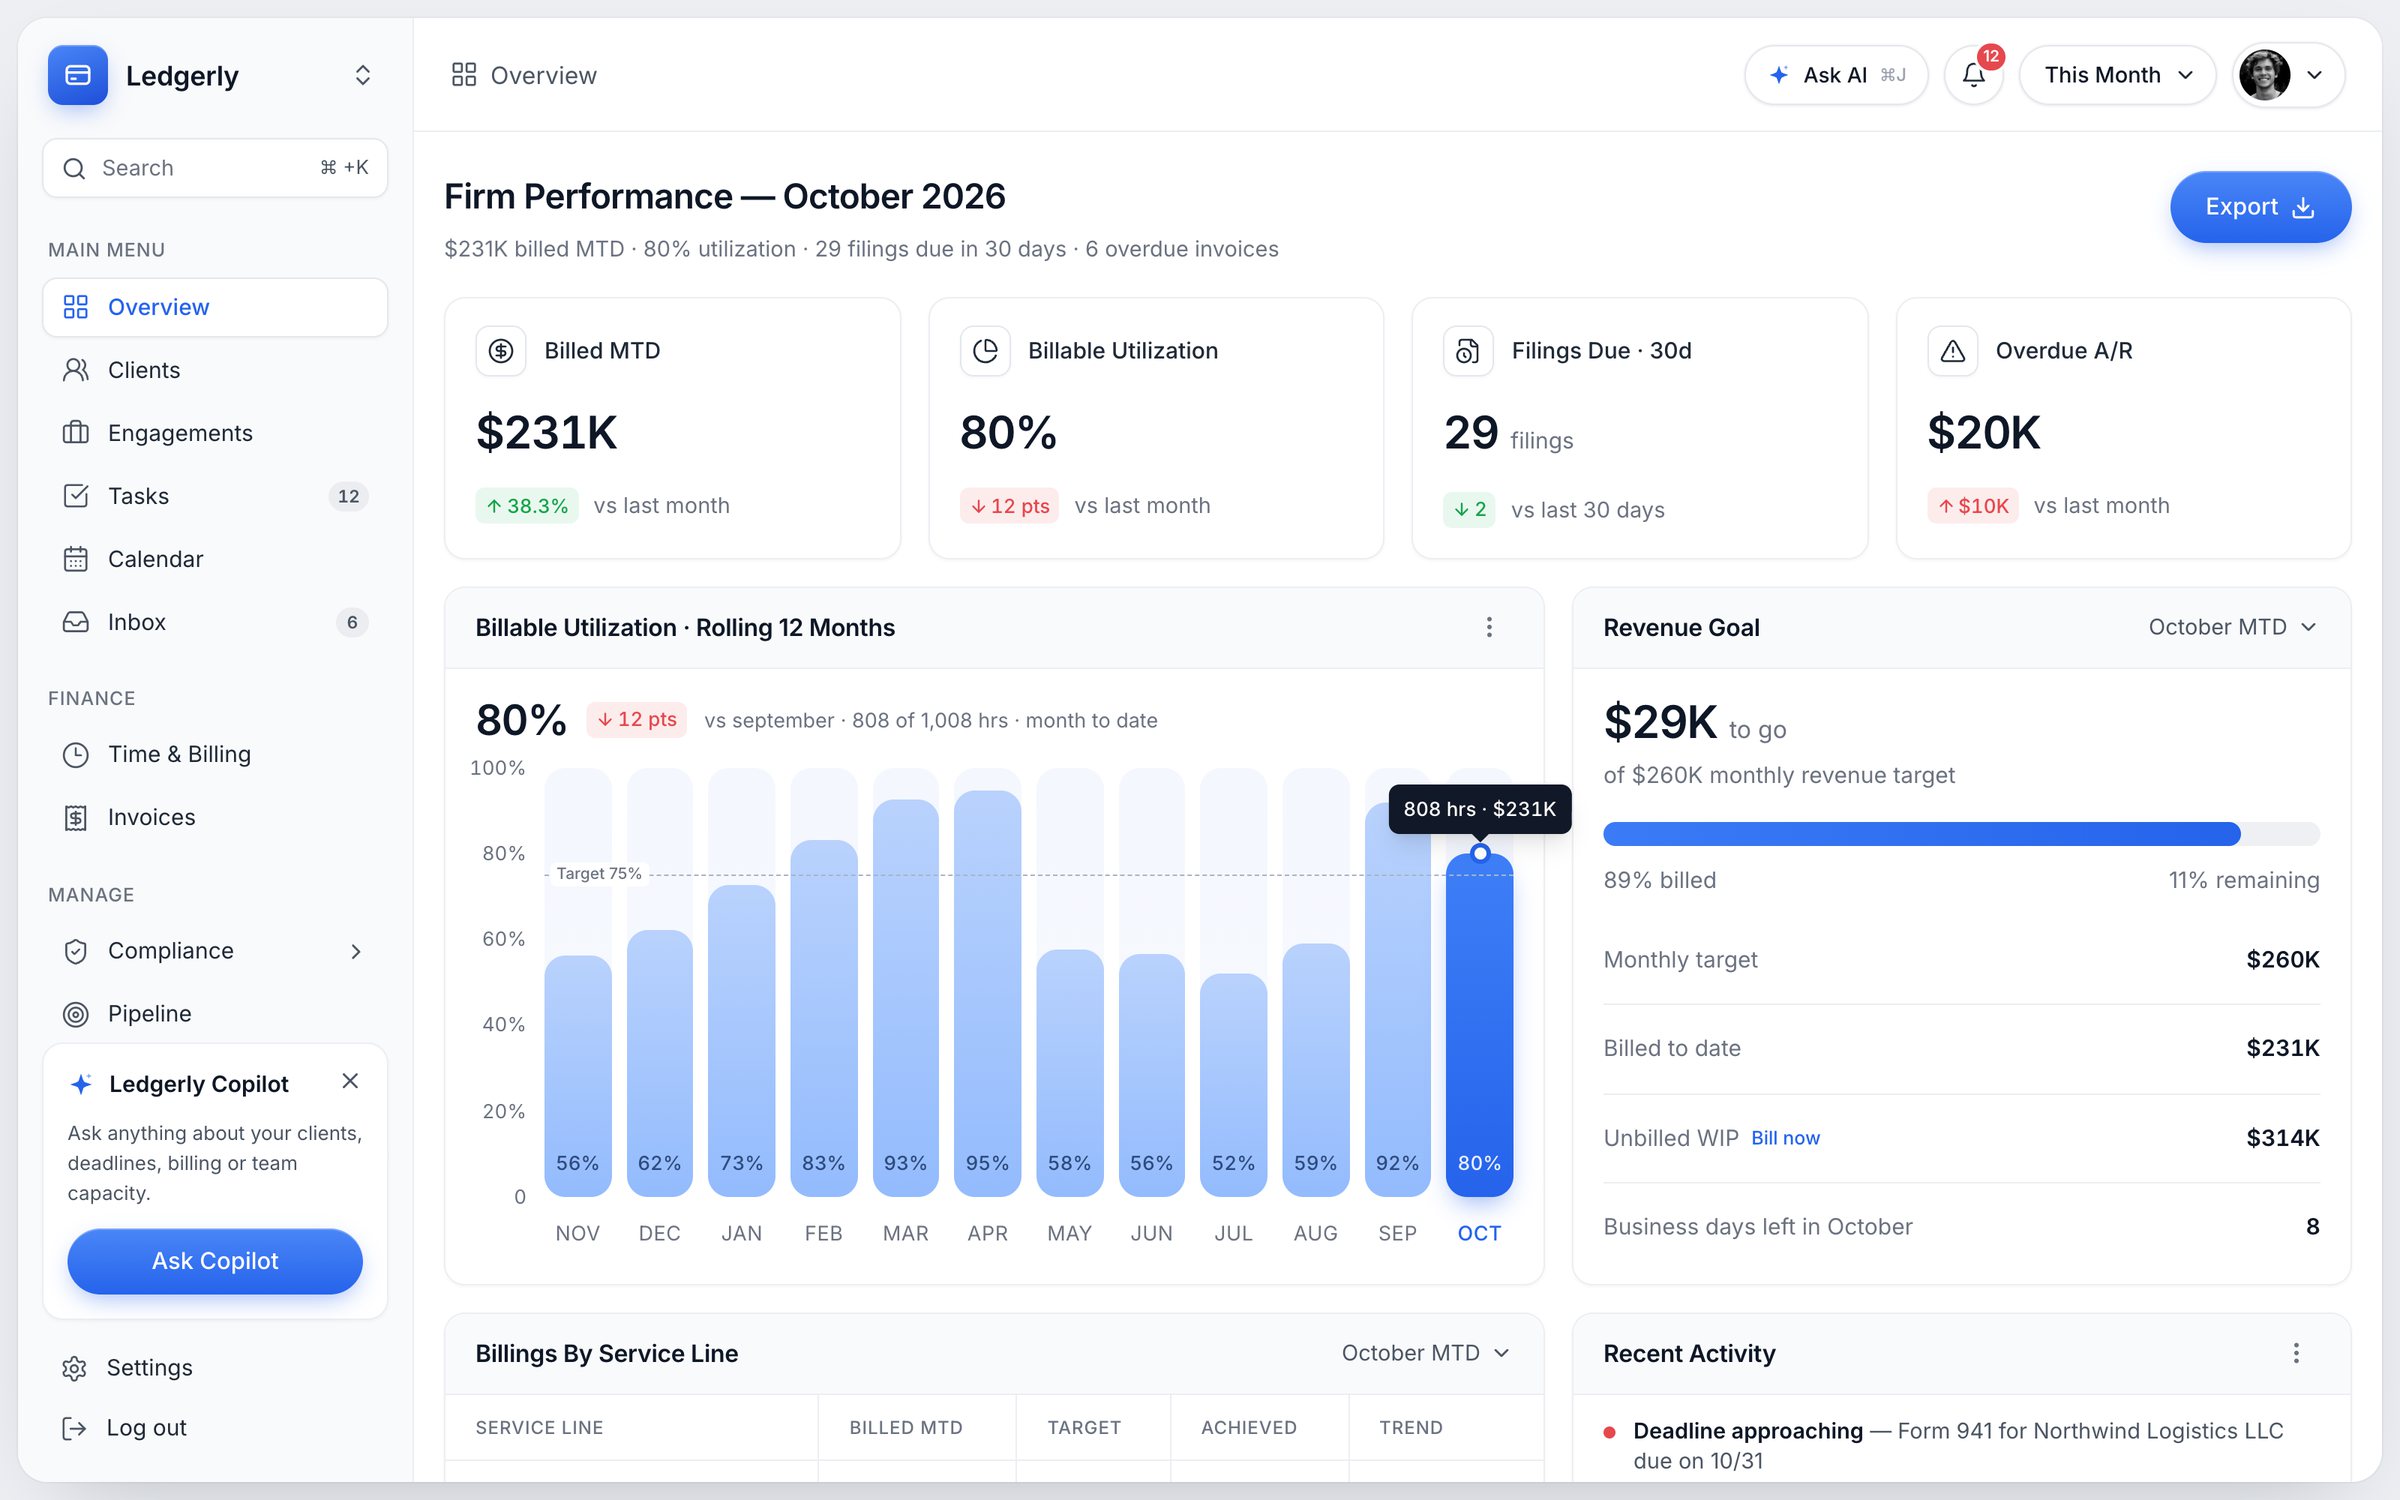
Task: Click the Billable Utilization pie icon
Action: click(985, 351)
